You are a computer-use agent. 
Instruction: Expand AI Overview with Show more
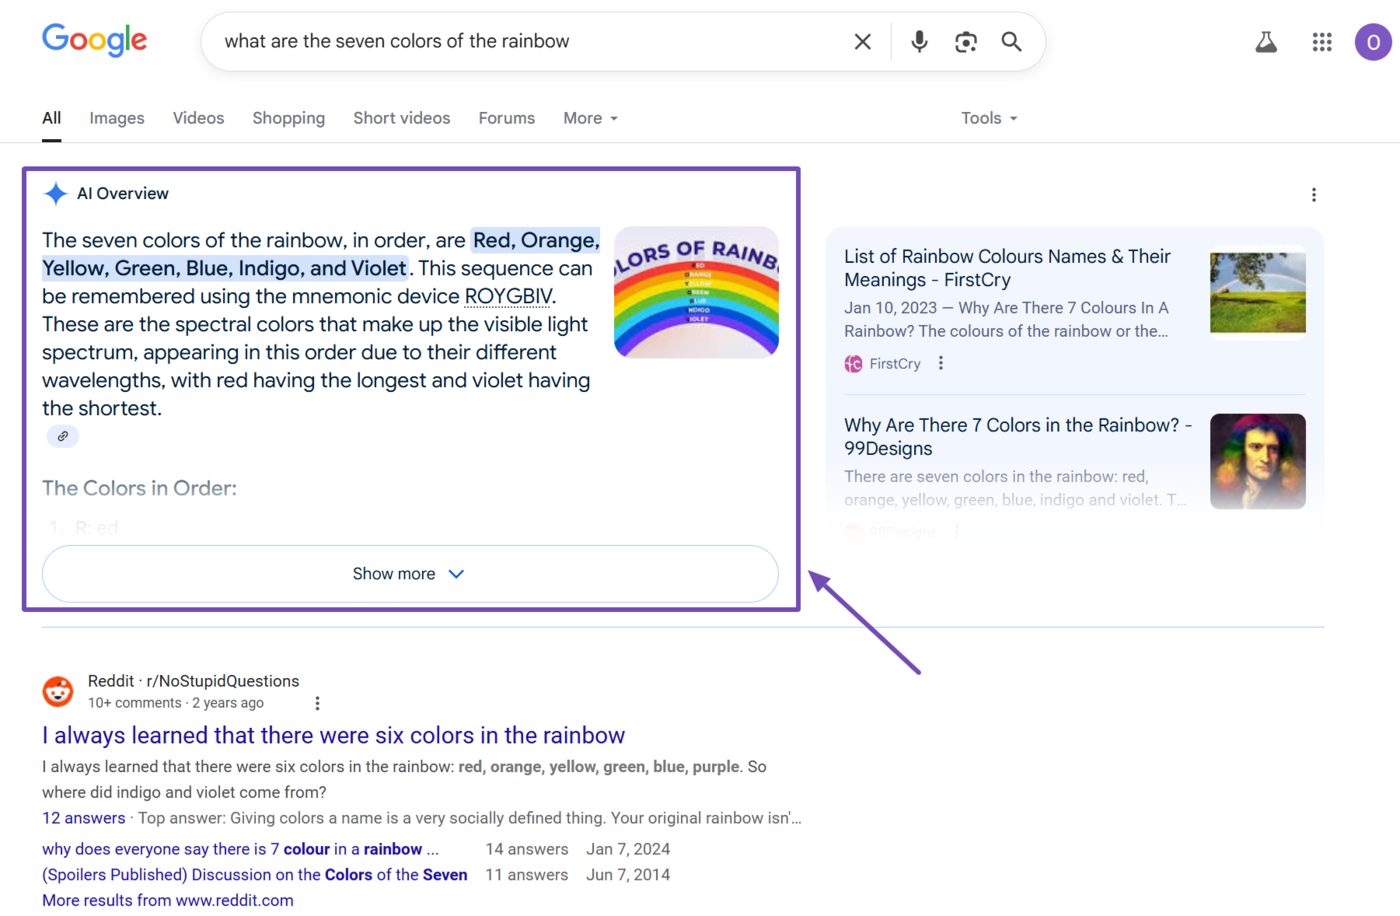point(410,574)
